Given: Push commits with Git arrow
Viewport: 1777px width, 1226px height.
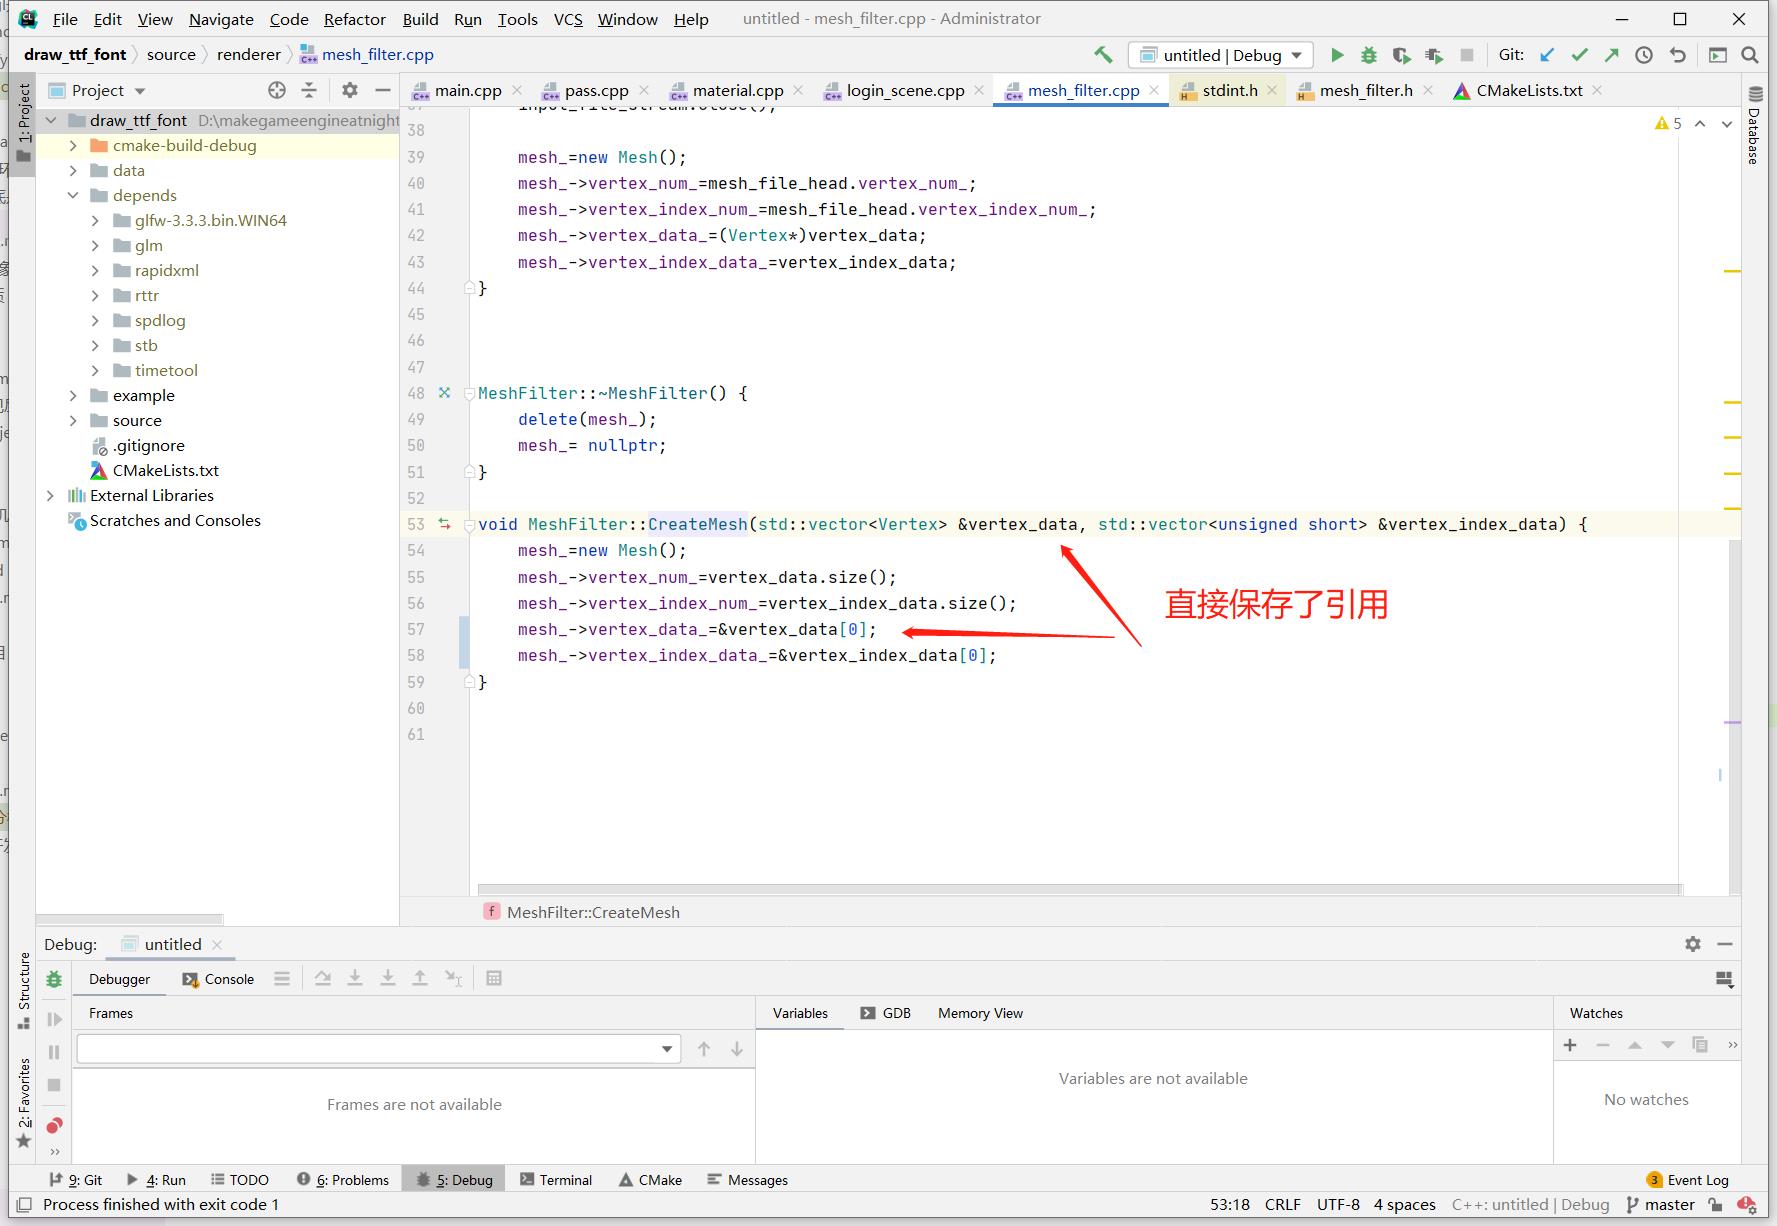Looking at the screenshot, I should [1612, 55].
